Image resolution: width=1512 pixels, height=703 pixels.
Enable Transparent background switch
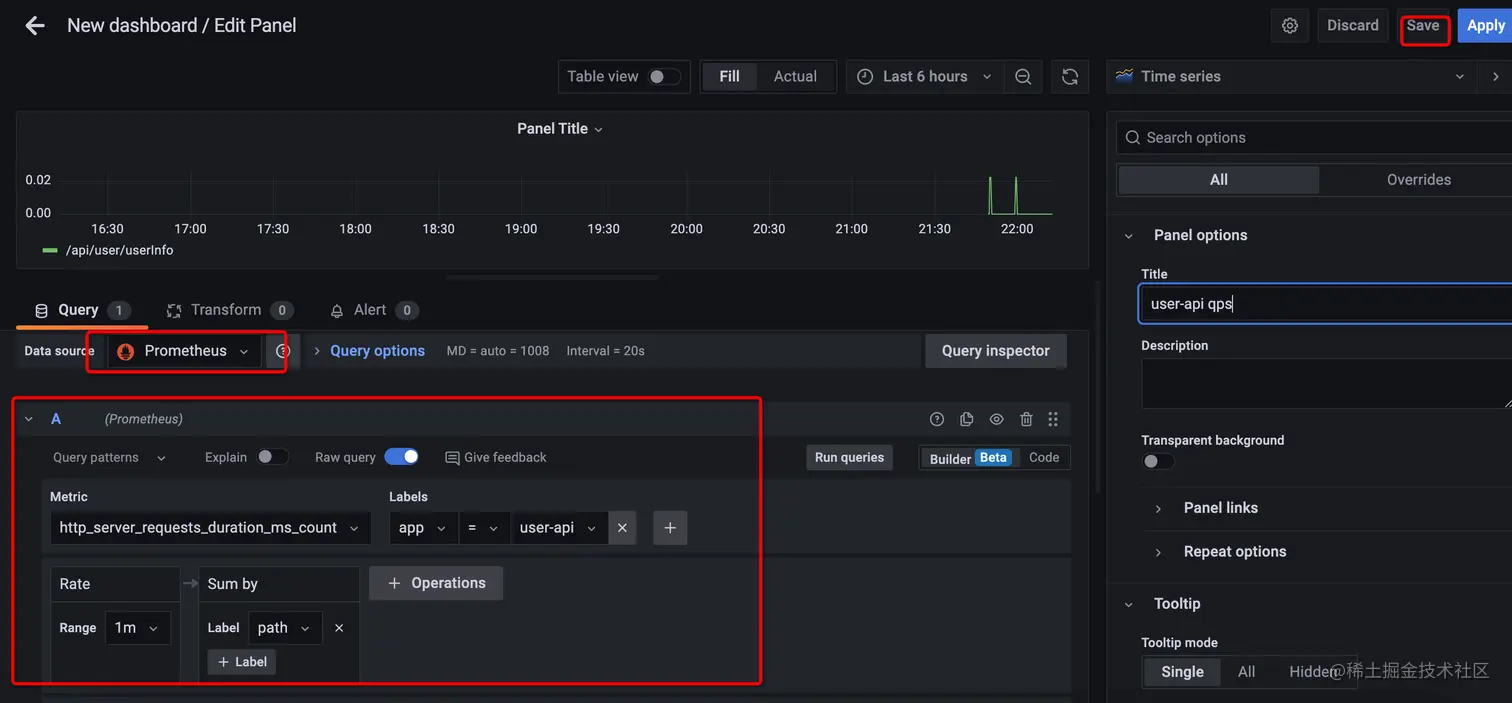[1158, 461]
